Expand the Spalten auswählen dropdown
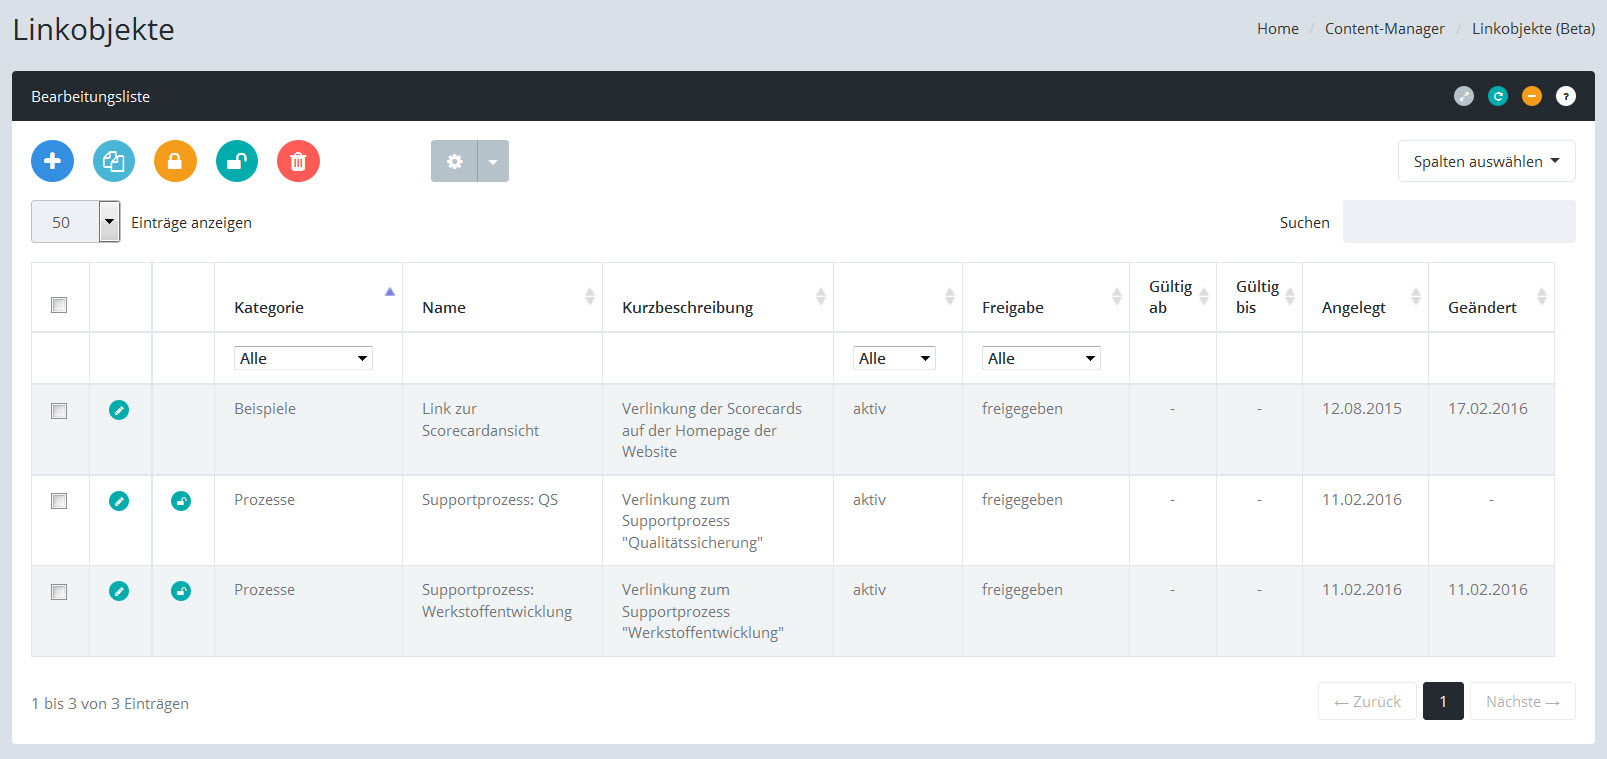The height and width of the screenshot is (759, 1607). [1485, 161]
